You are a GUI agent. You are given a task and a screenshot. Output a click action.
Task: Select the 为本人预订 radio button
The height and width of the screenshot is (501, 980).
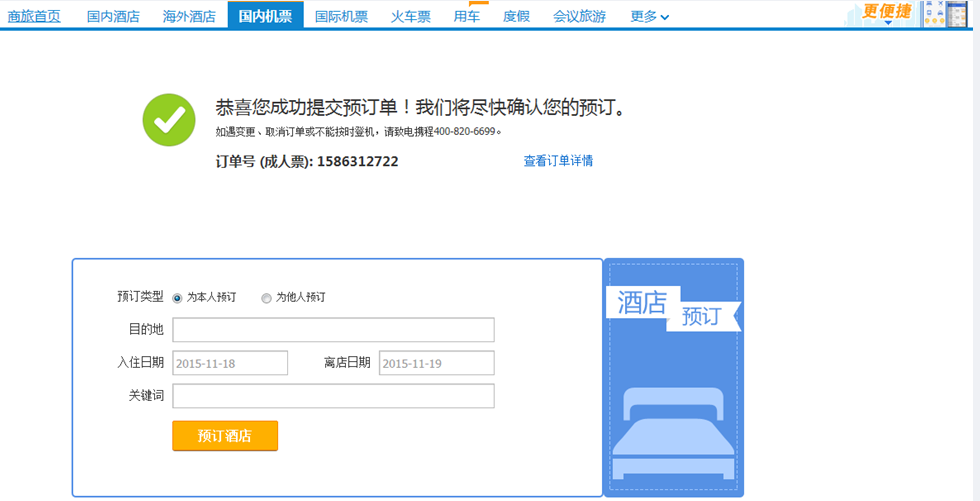tap(177, 298)
